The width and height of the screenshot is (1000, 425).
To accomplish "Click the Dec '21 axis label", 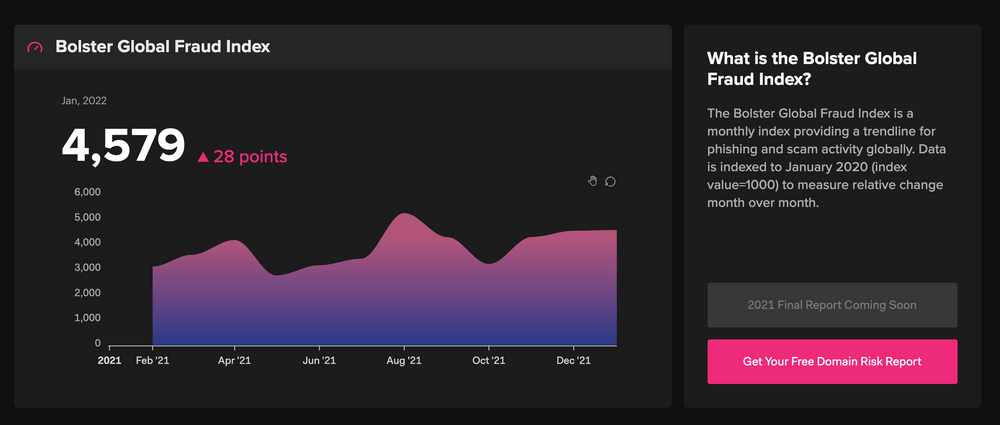I will [x=574, y=361].
